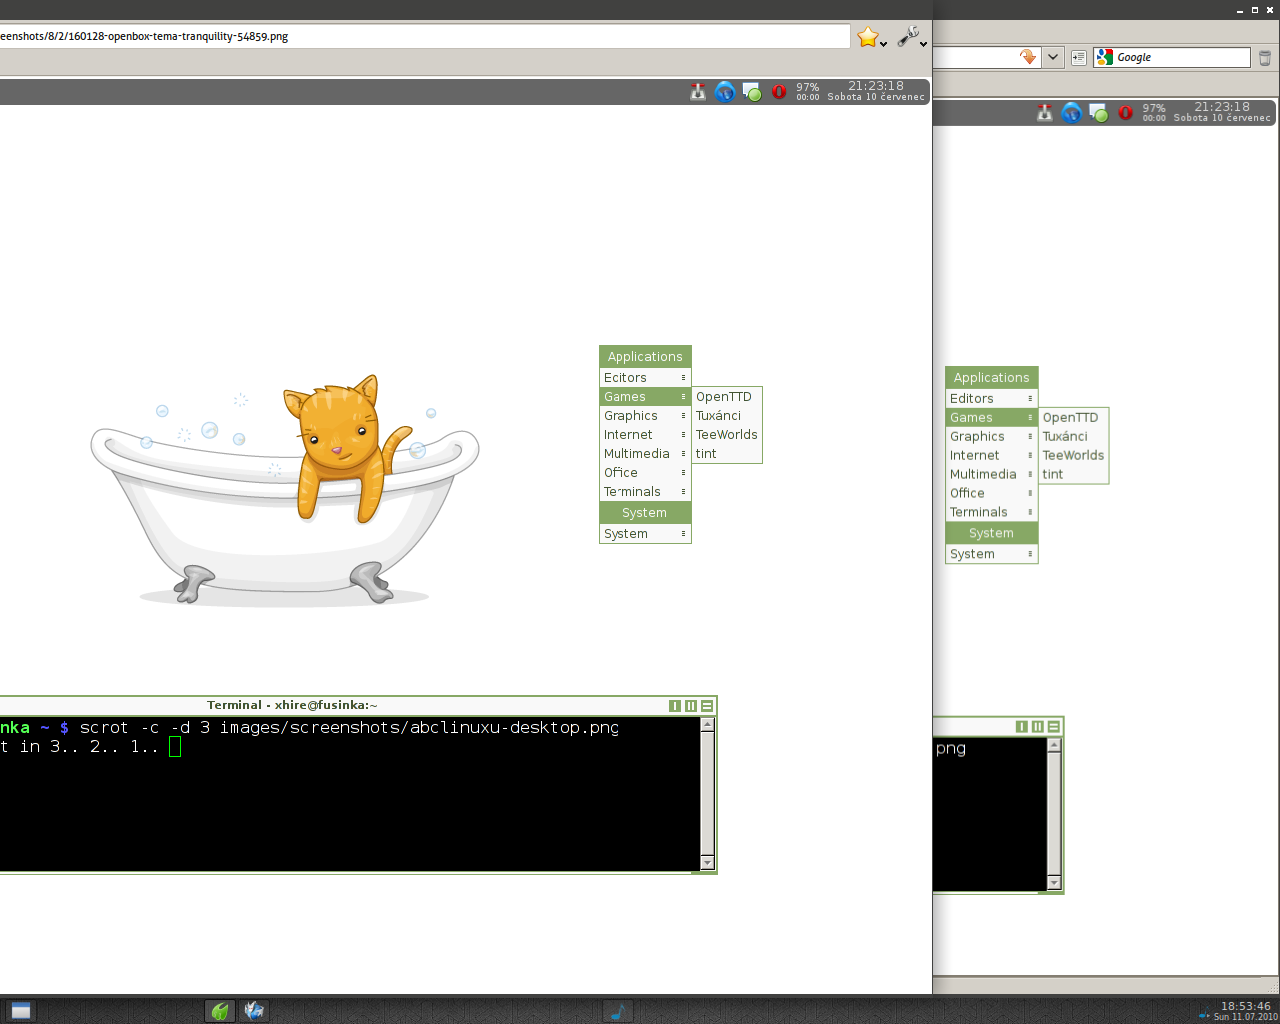Choose TeeWorlds in the background window's Games submenu
This screenshot has width=1280, height=1024.
[1074, 455]
